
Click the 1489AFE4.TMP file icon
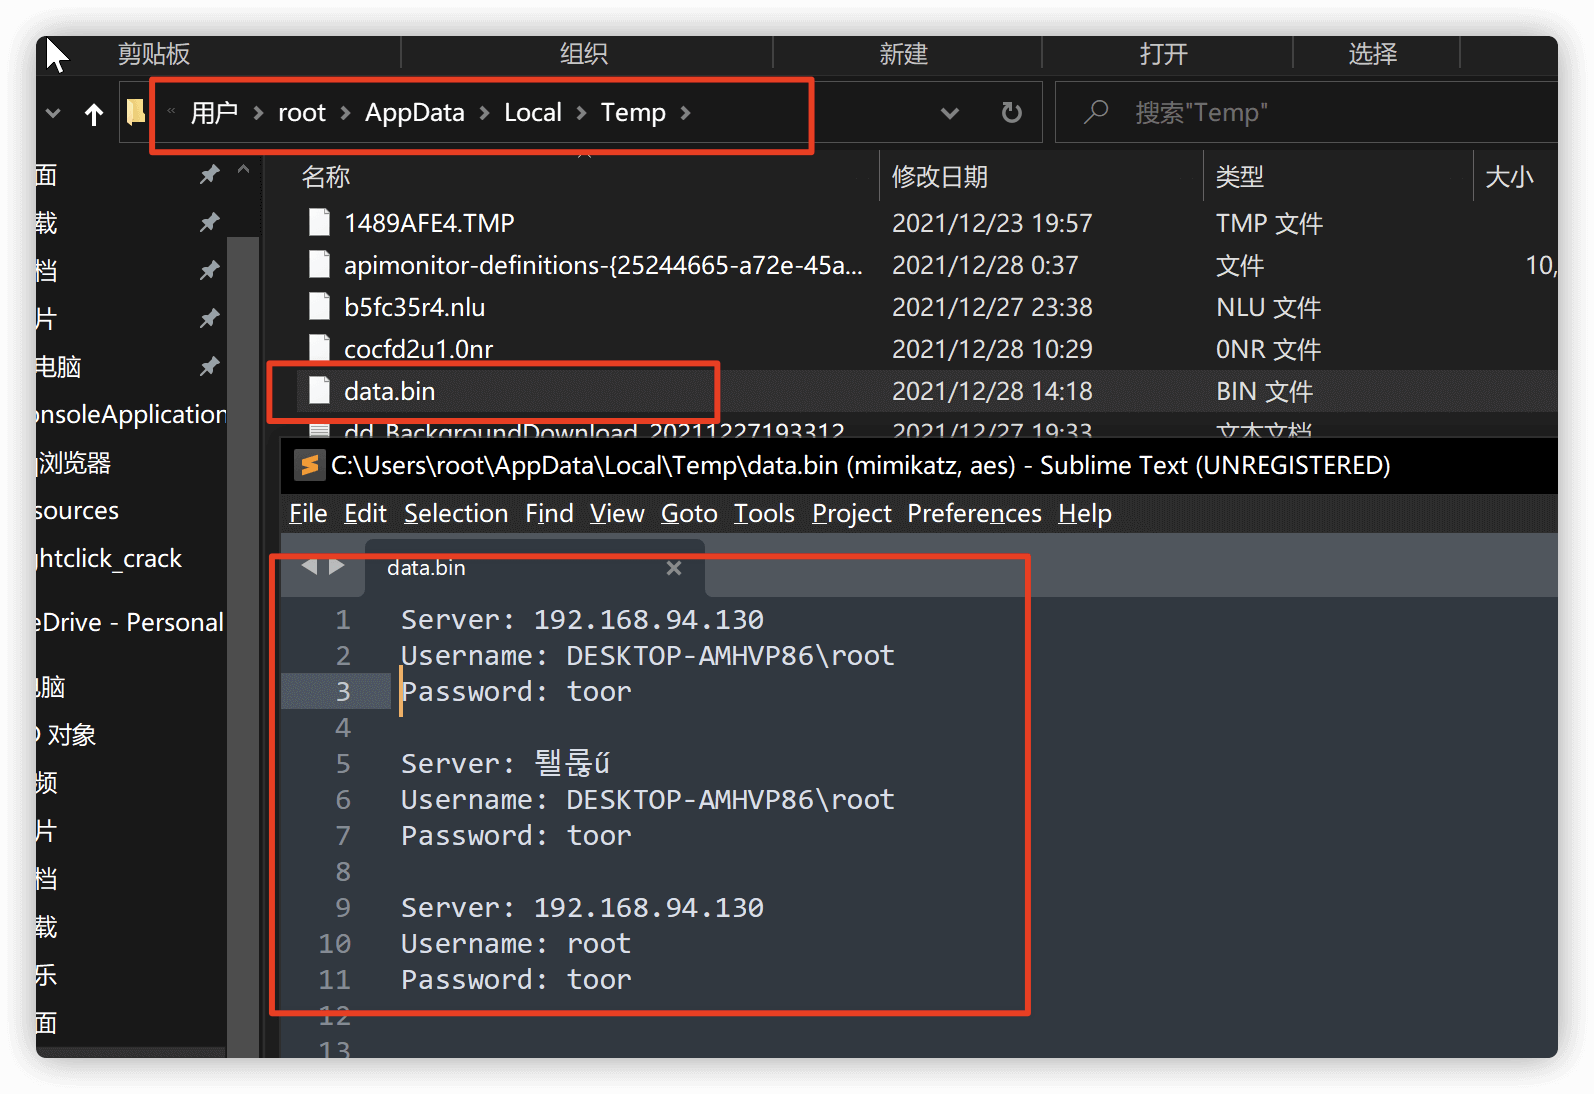[x=319, y=222]
